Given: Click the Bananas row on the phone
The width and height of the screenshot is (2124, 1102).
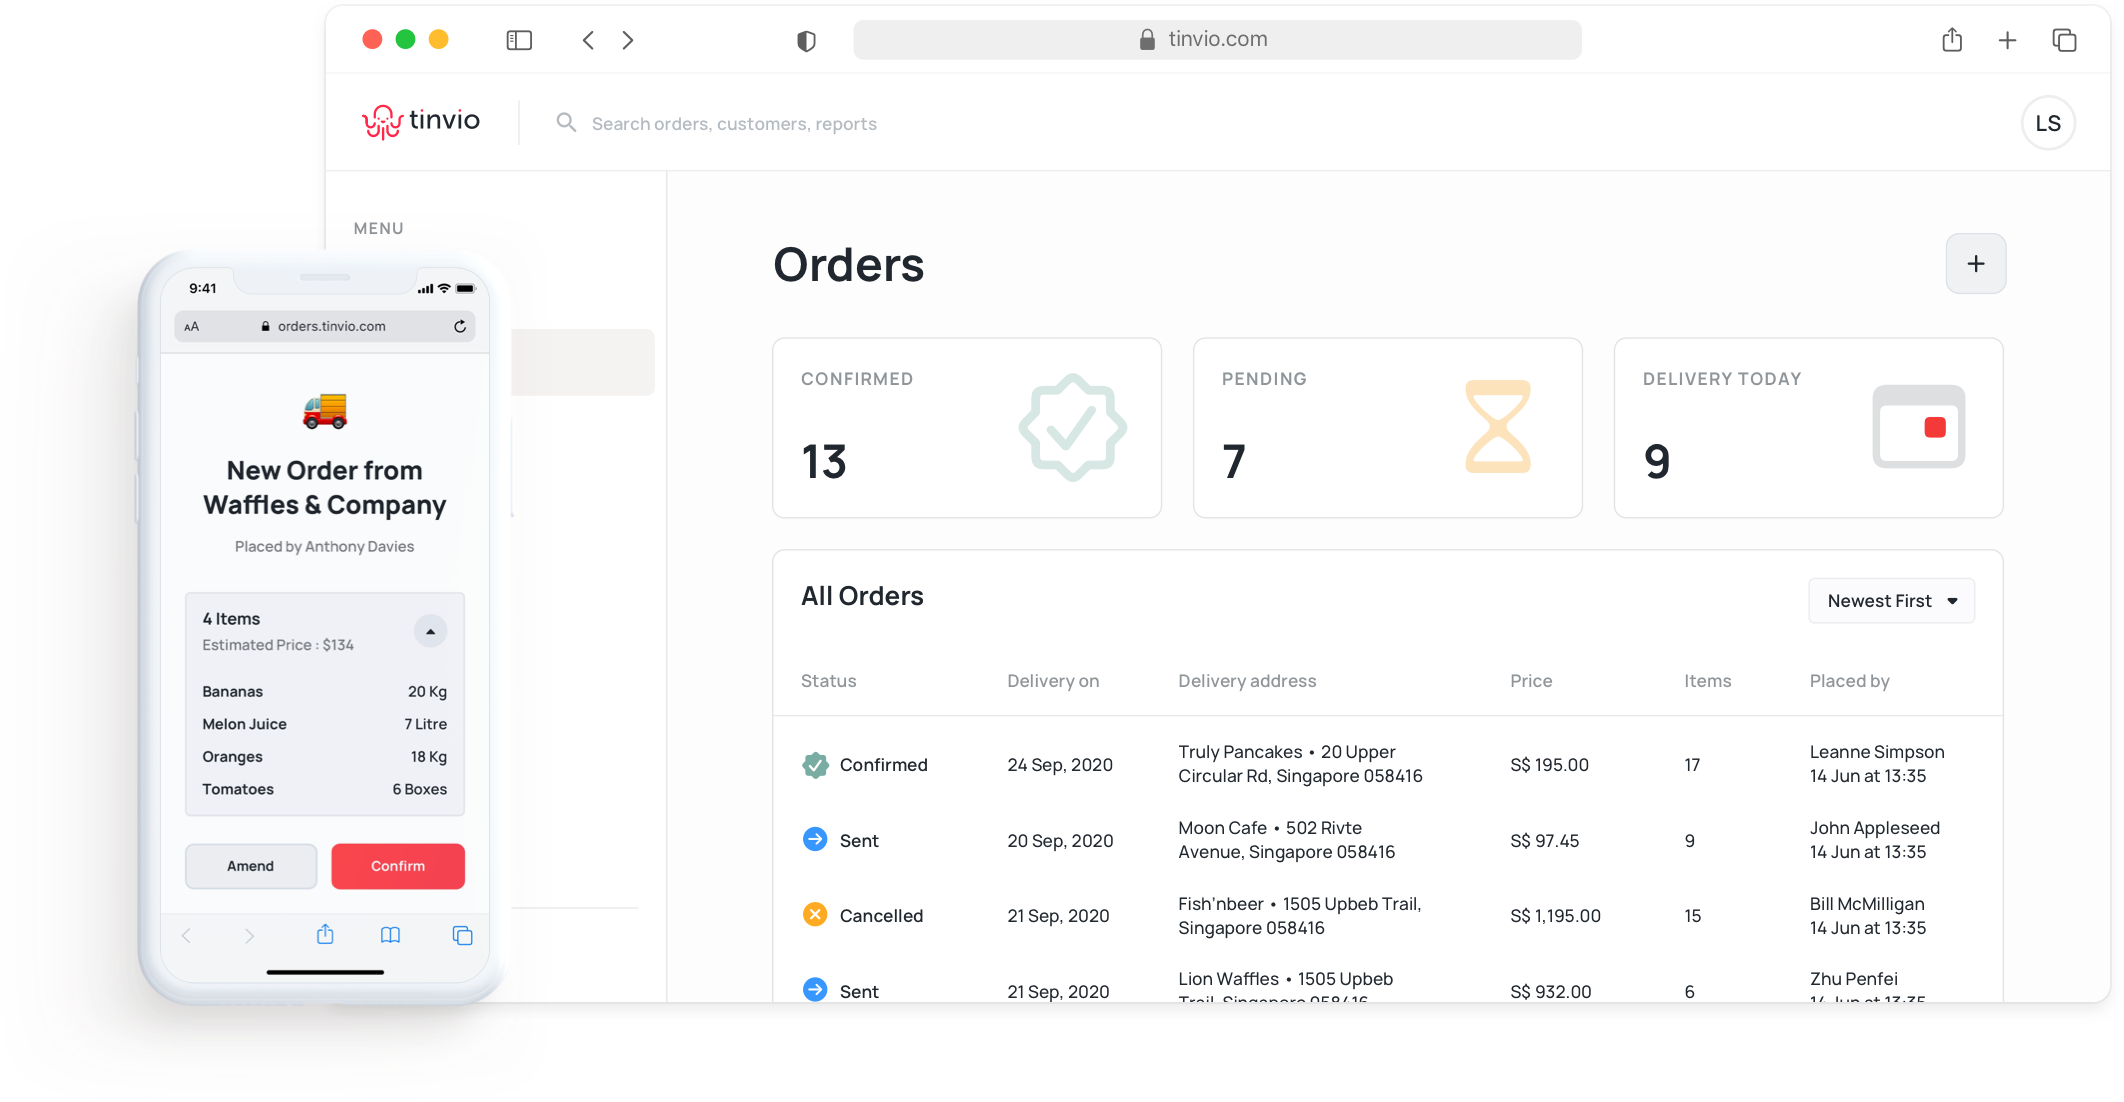Looking at the screenshot, I should pyautogui.click(x=325, y=692).
